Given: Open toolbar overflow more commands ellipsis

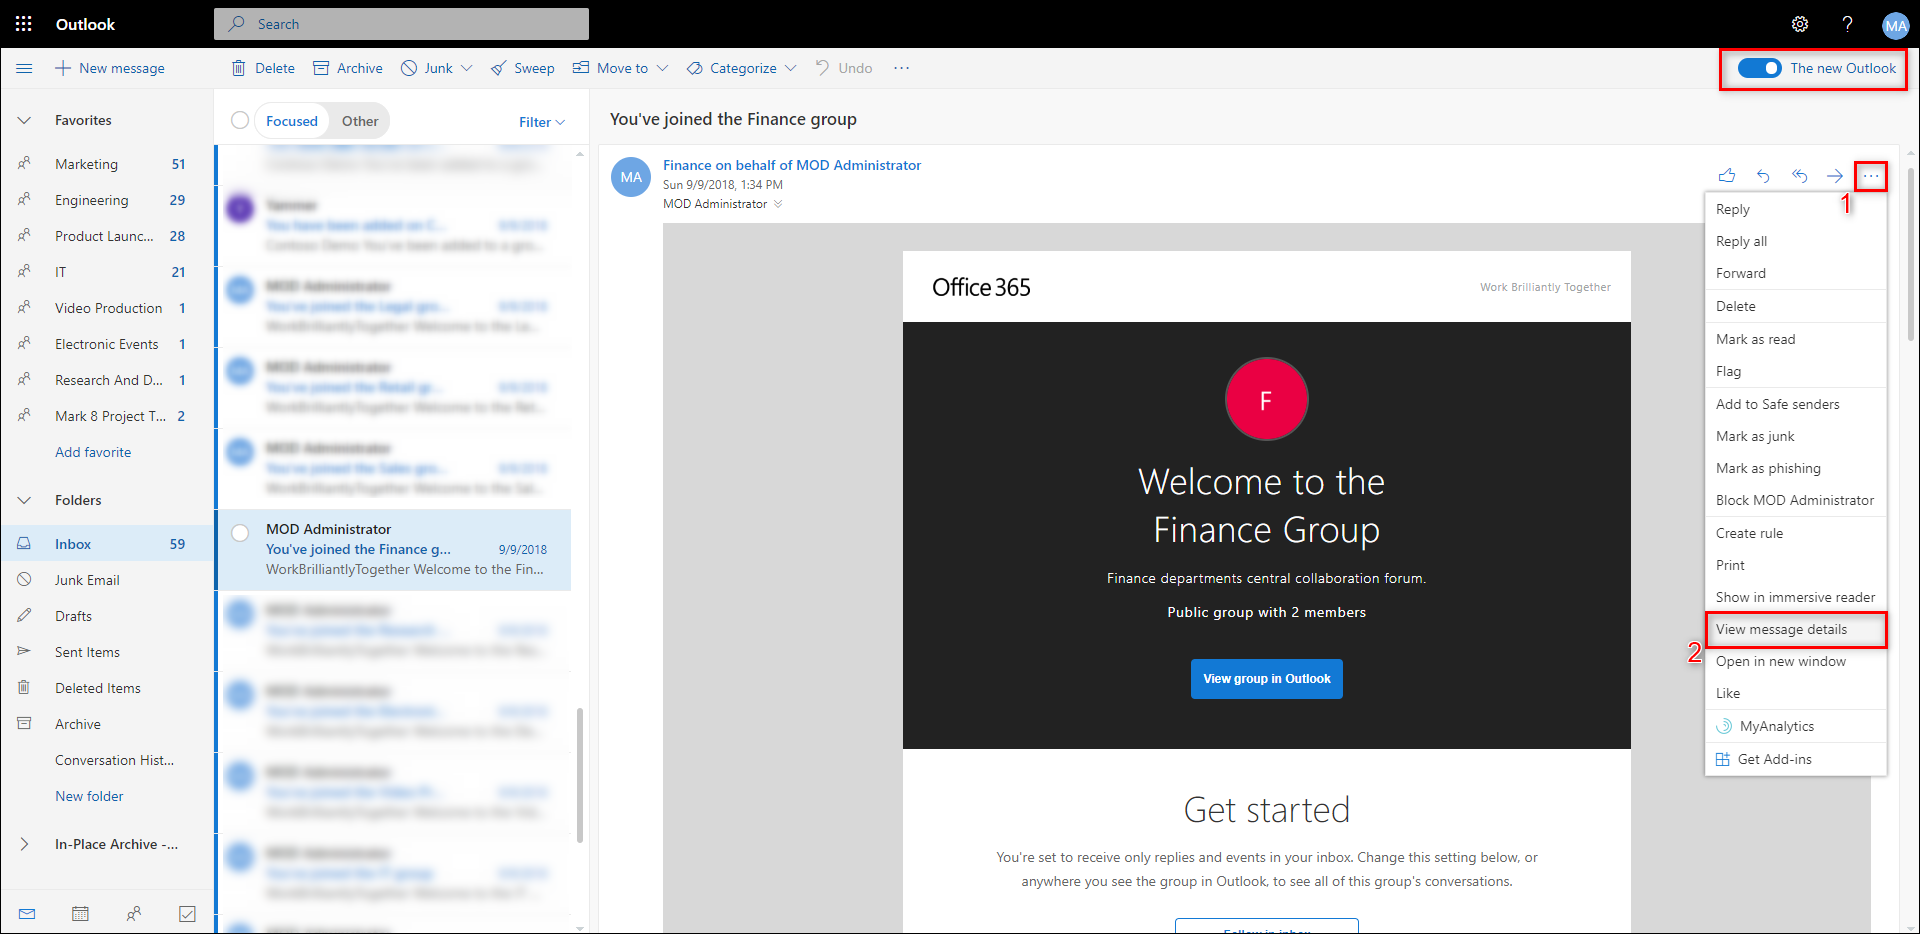Looking at the screenshot, I should click(902, 68).
